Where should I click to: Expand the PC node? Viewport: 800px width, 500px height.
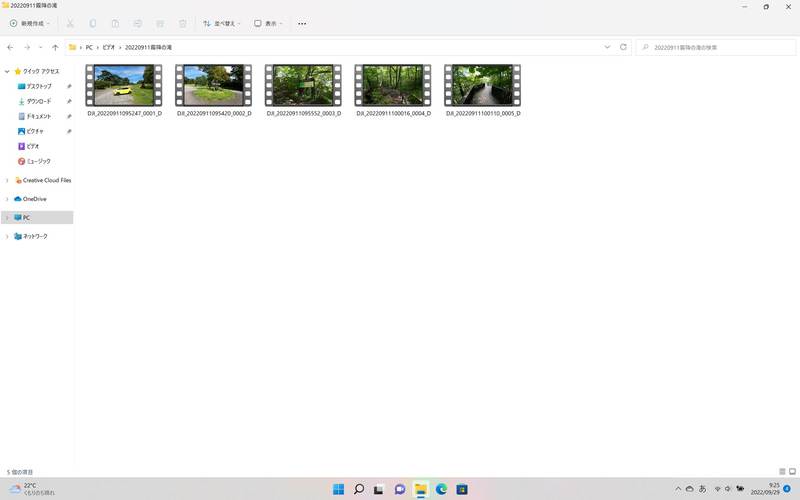click(7, 218)
